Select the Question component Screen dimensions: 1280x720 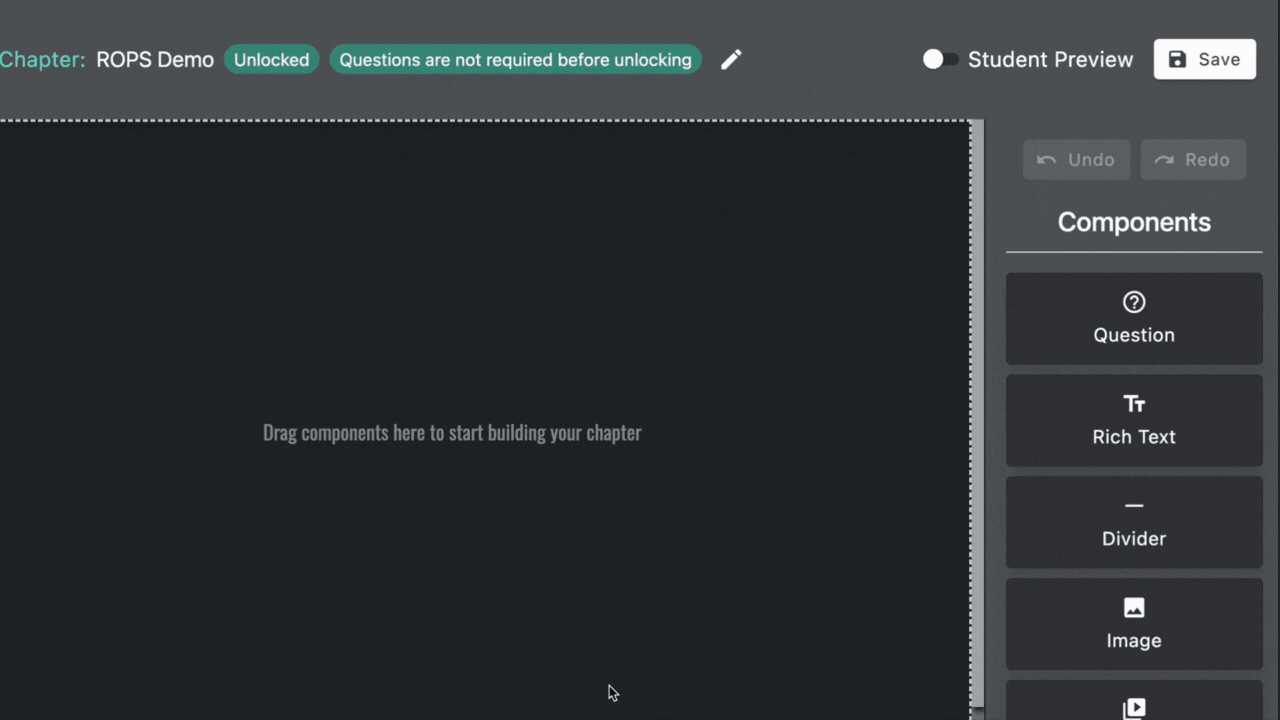1134,319
